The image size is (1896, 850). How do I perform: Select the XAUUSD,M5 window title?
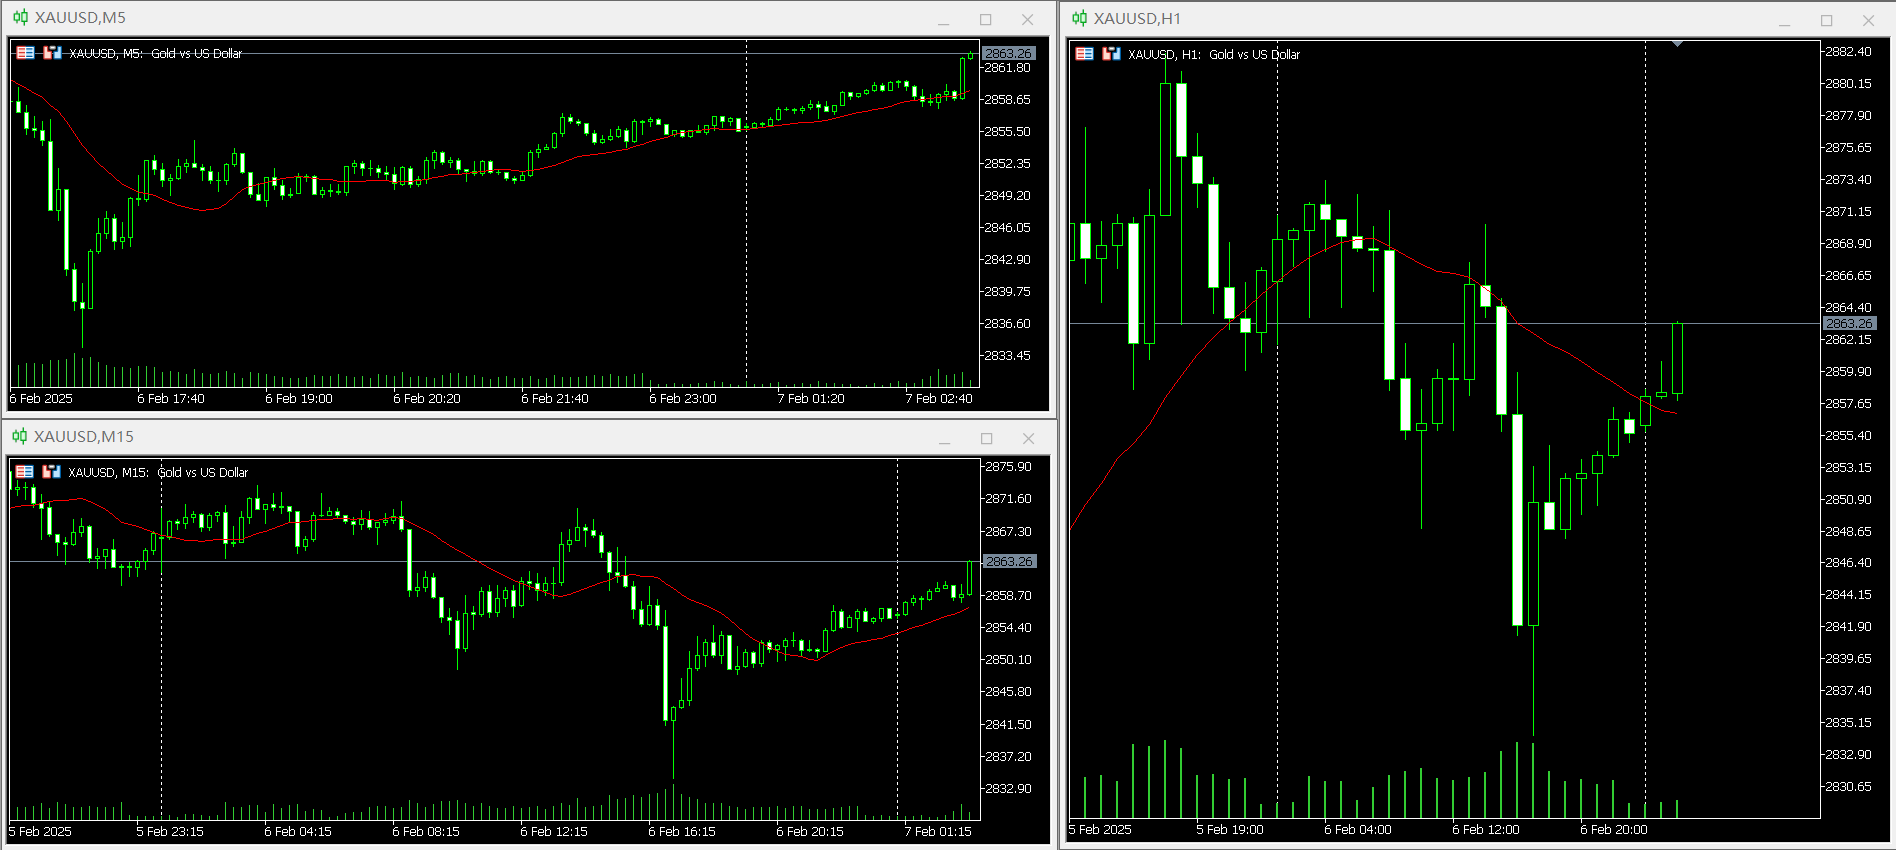tap(80, 18)
